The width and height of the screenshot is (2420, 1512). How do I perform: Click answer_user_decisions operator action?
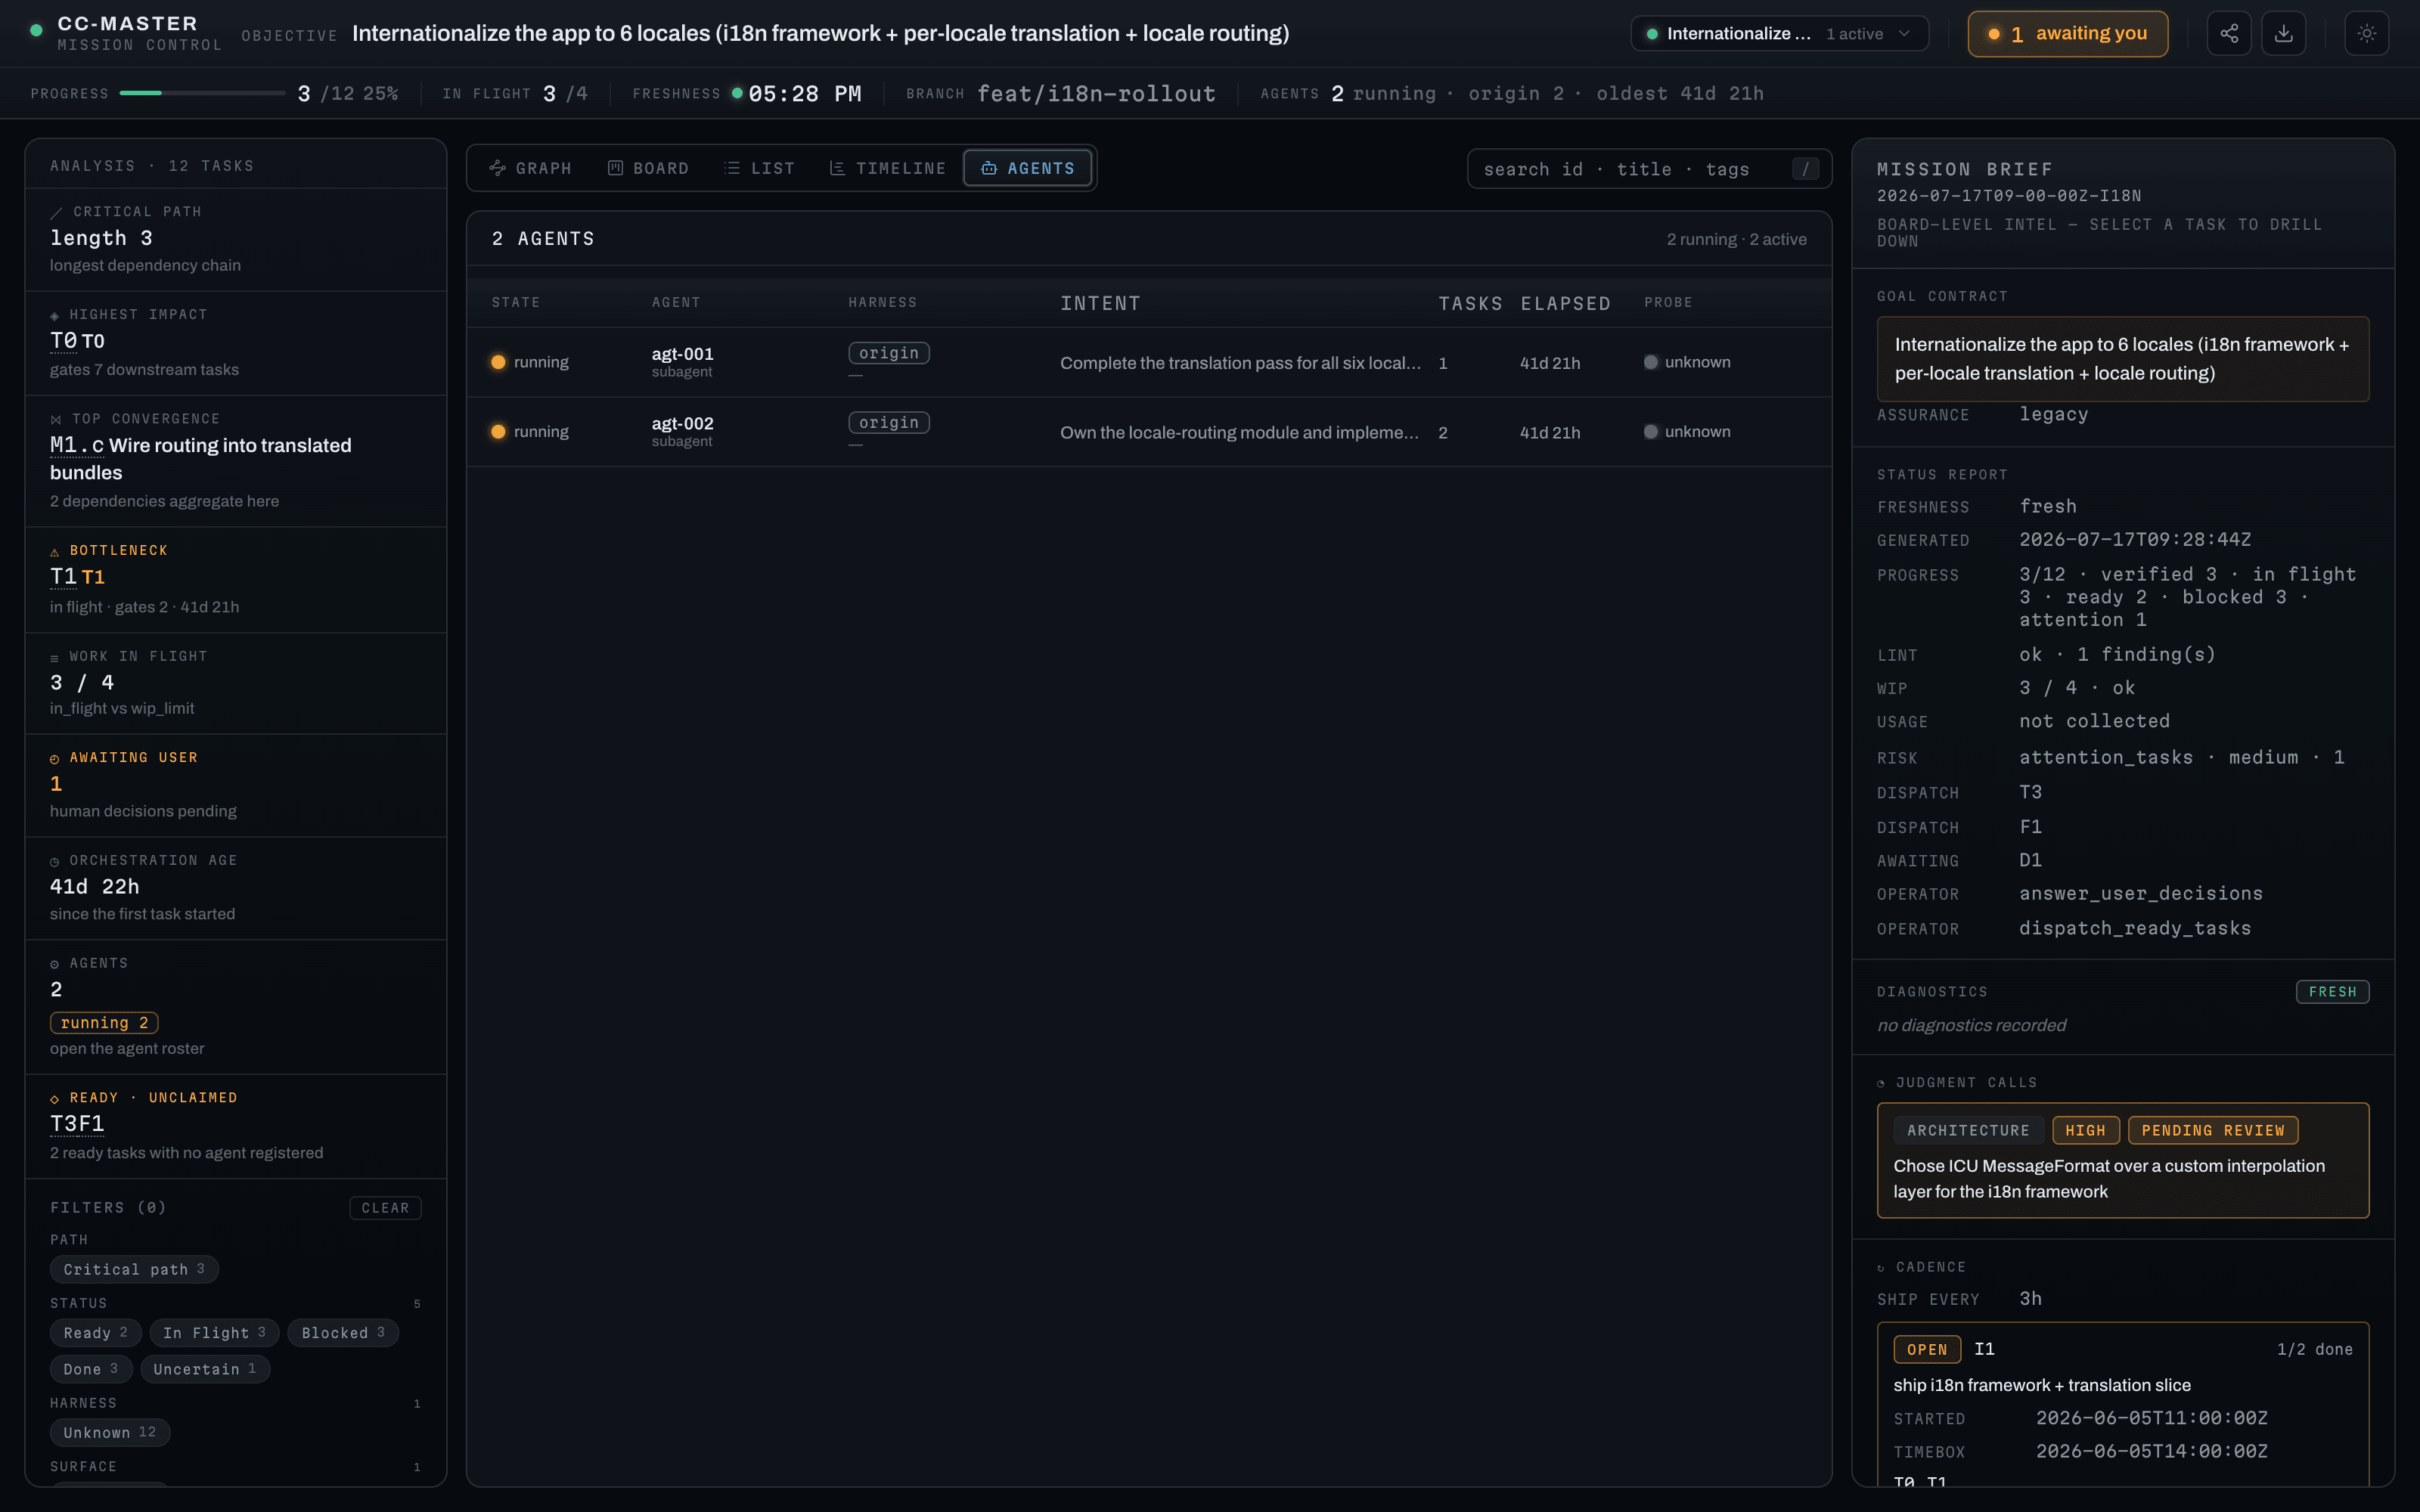pos(2140,893)
